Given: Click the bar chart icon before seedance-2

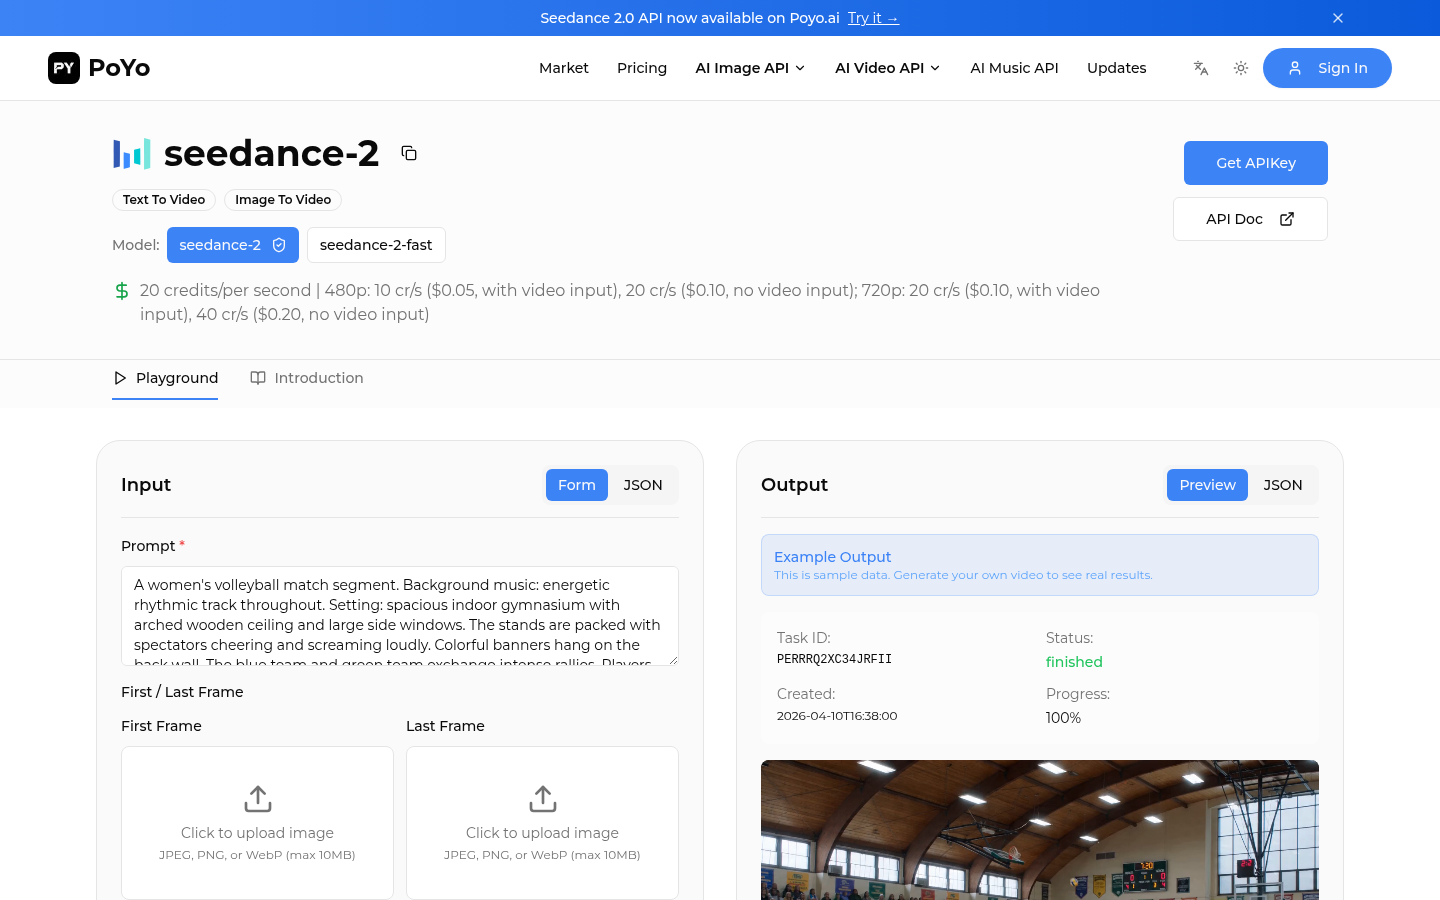Looking at the screenshot, I should [131, 153].
